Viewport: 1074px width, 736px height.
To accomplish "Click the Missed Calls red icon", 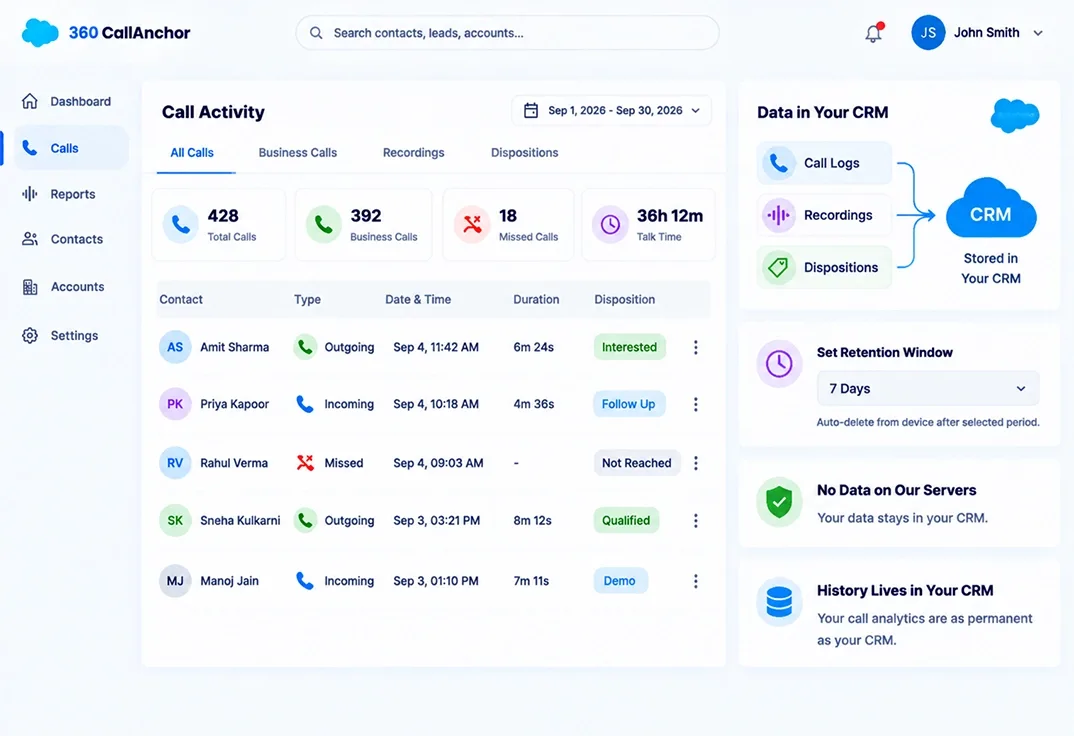I will 472,224.
